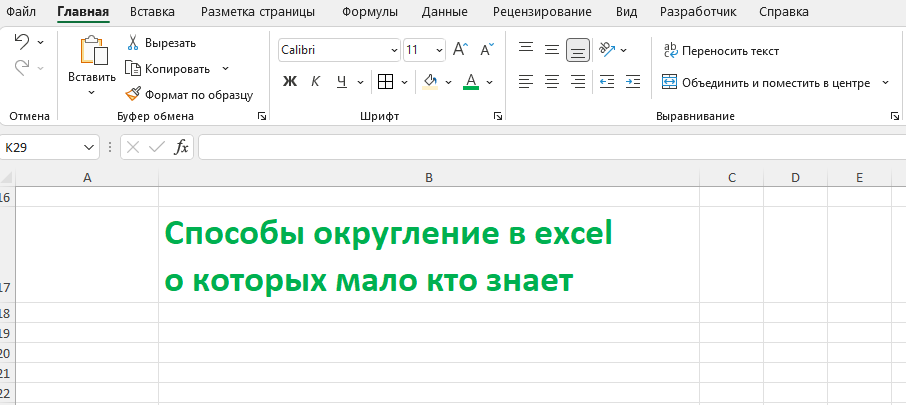Toggle bottom vertical alignment
This screenshot has width=906, height=405.
tap(578, 50)
